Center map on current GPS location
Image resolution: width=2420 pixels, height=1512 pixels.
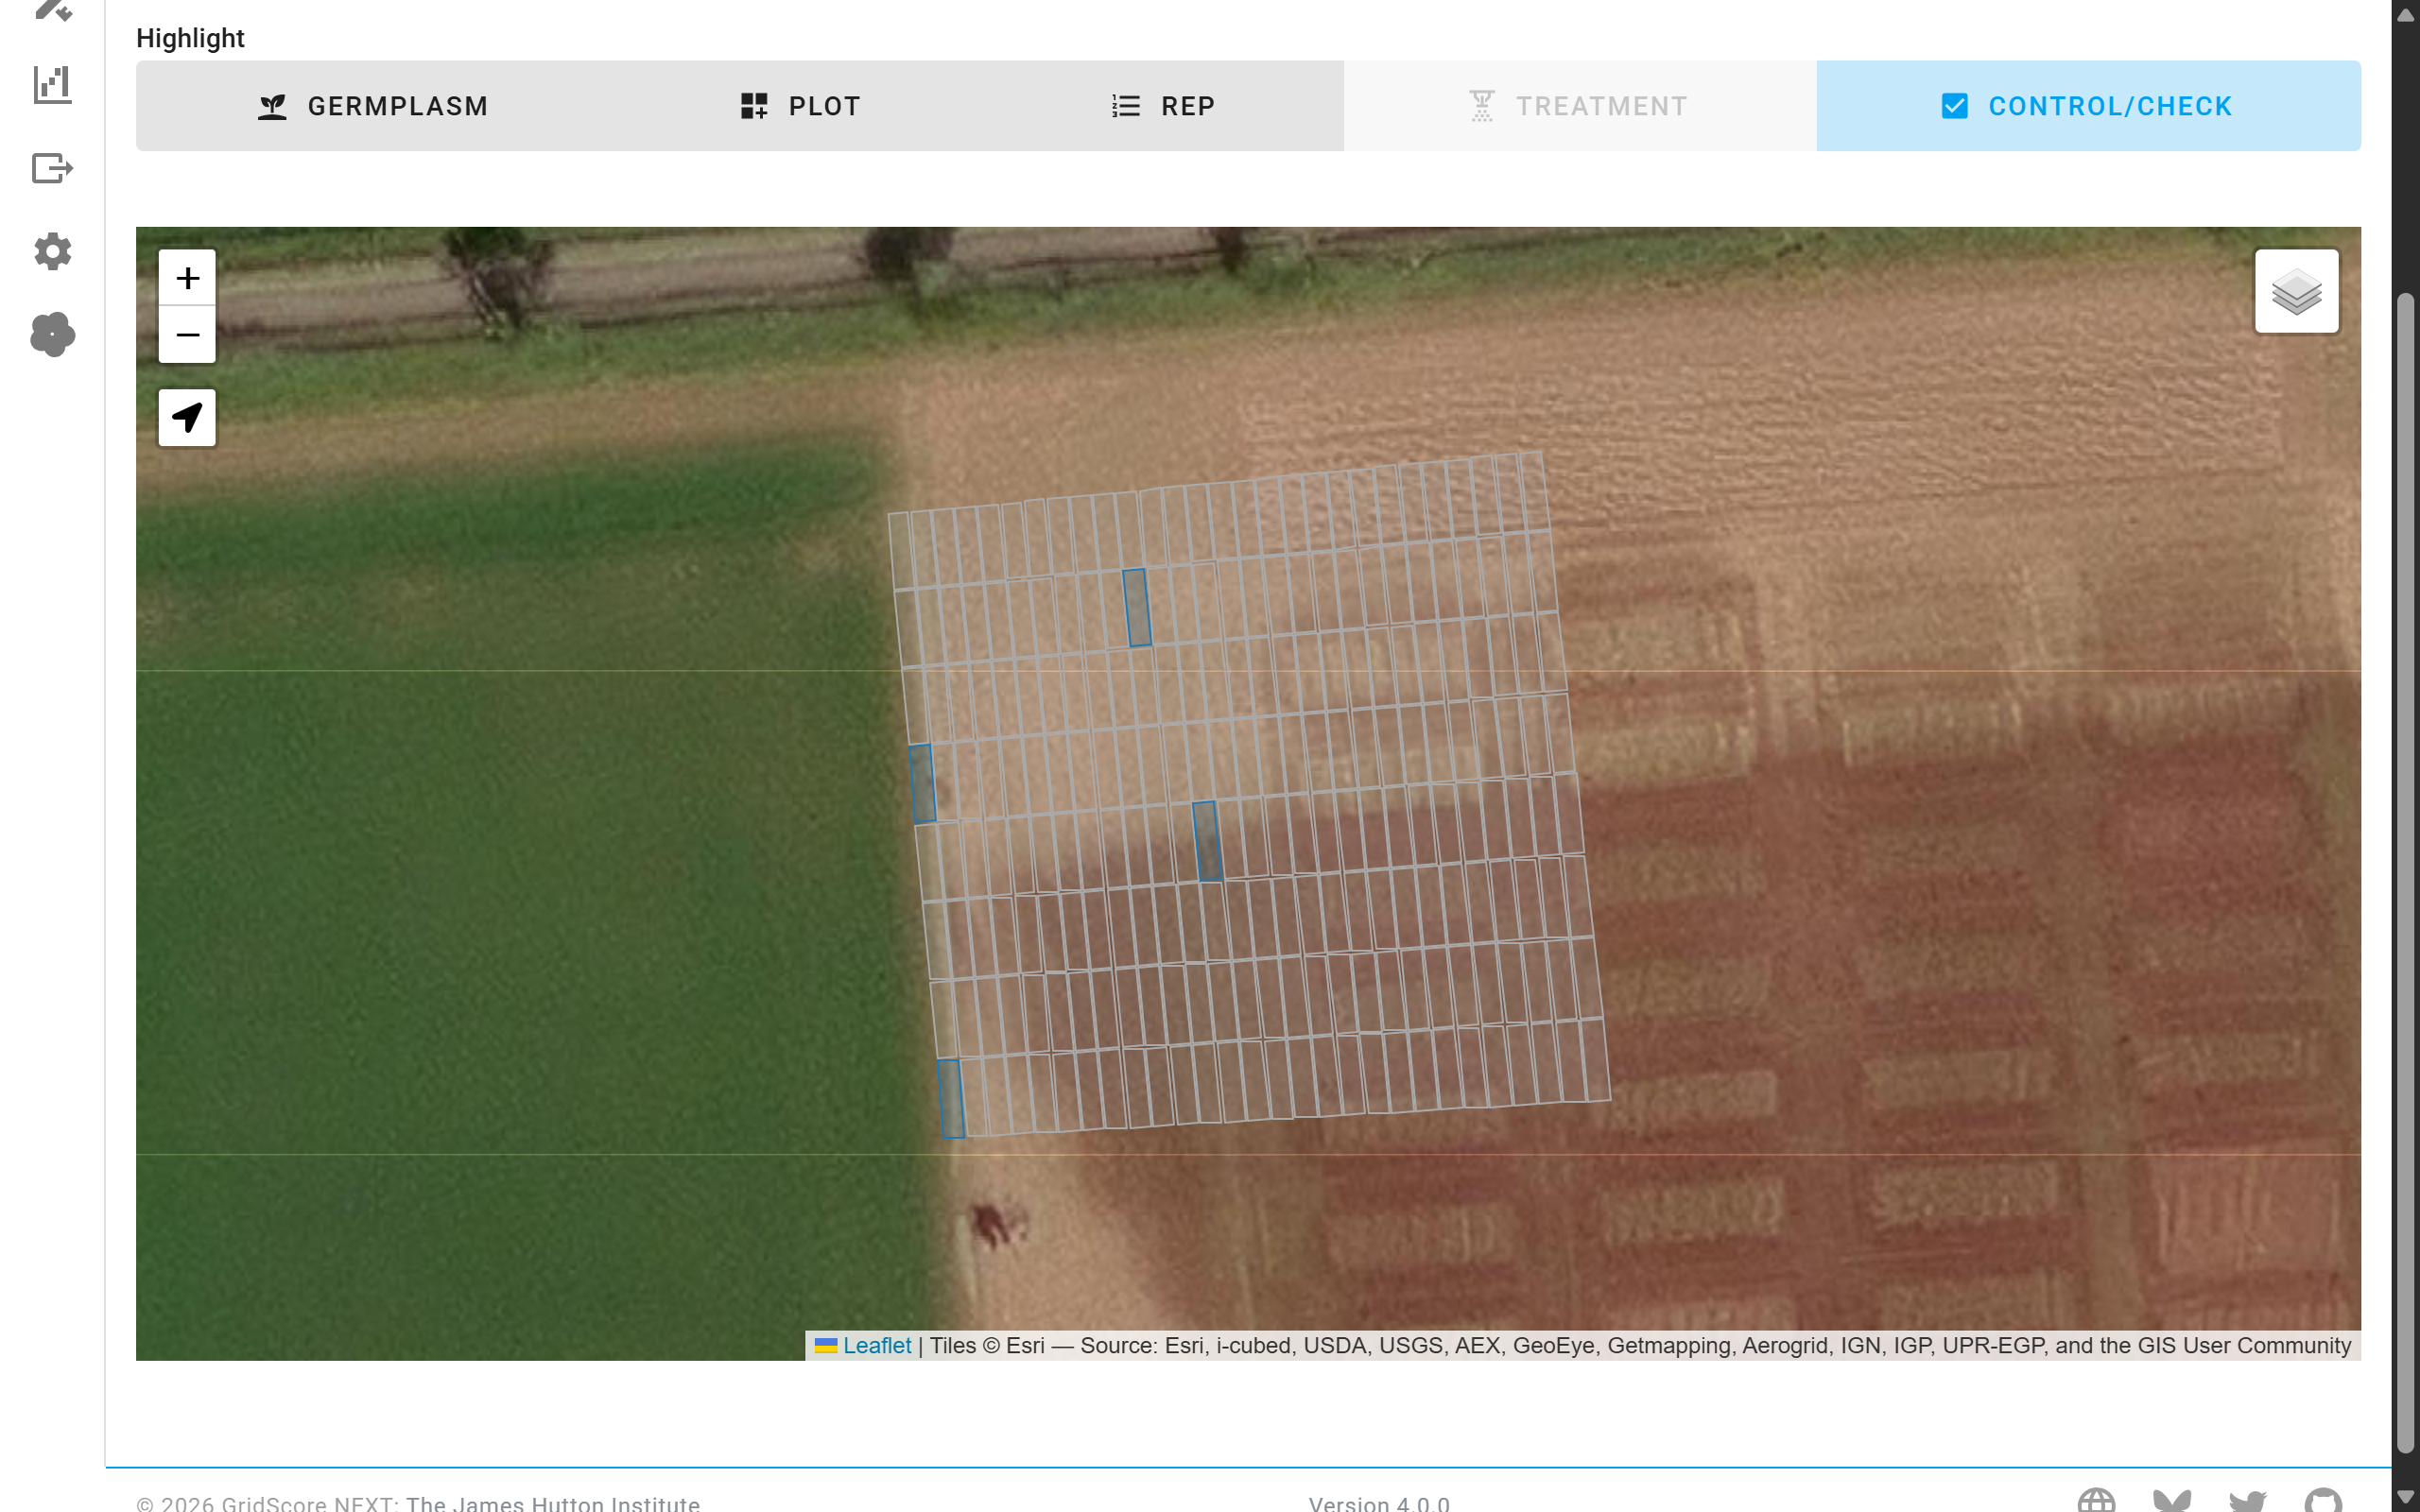187,417
